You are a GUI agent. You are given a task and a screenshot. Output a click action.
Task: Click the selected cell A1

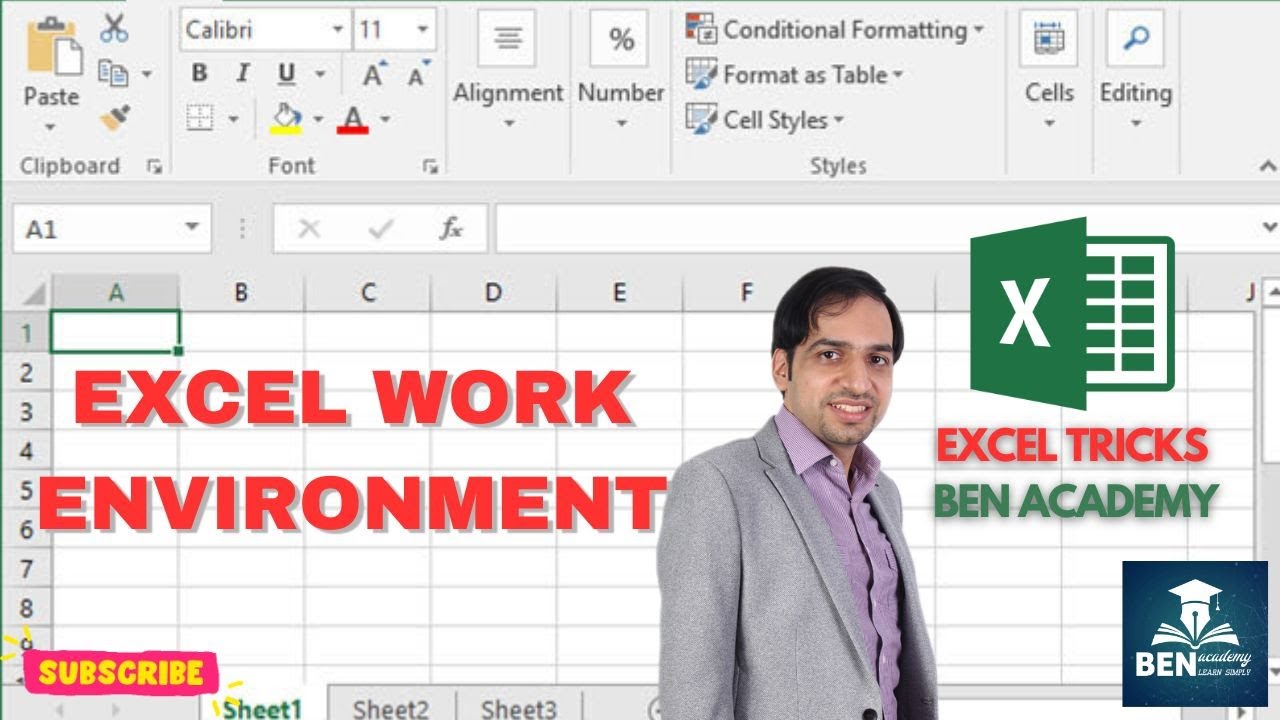click(116, 332)
